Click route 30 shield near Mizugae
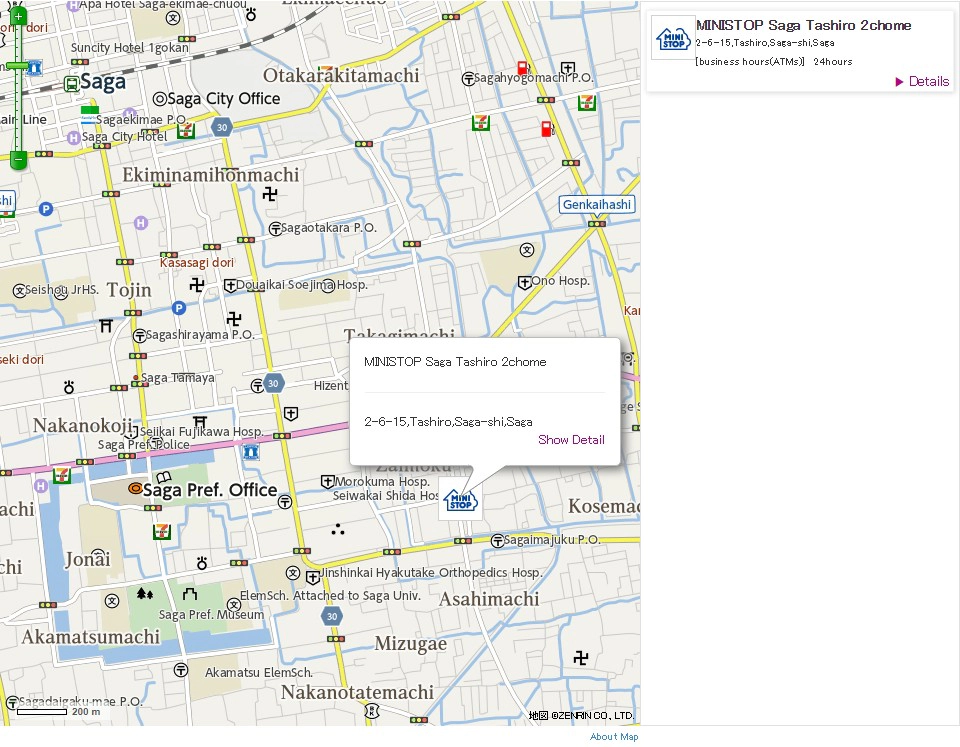The image size is (960, 747). tap(332, 616)
